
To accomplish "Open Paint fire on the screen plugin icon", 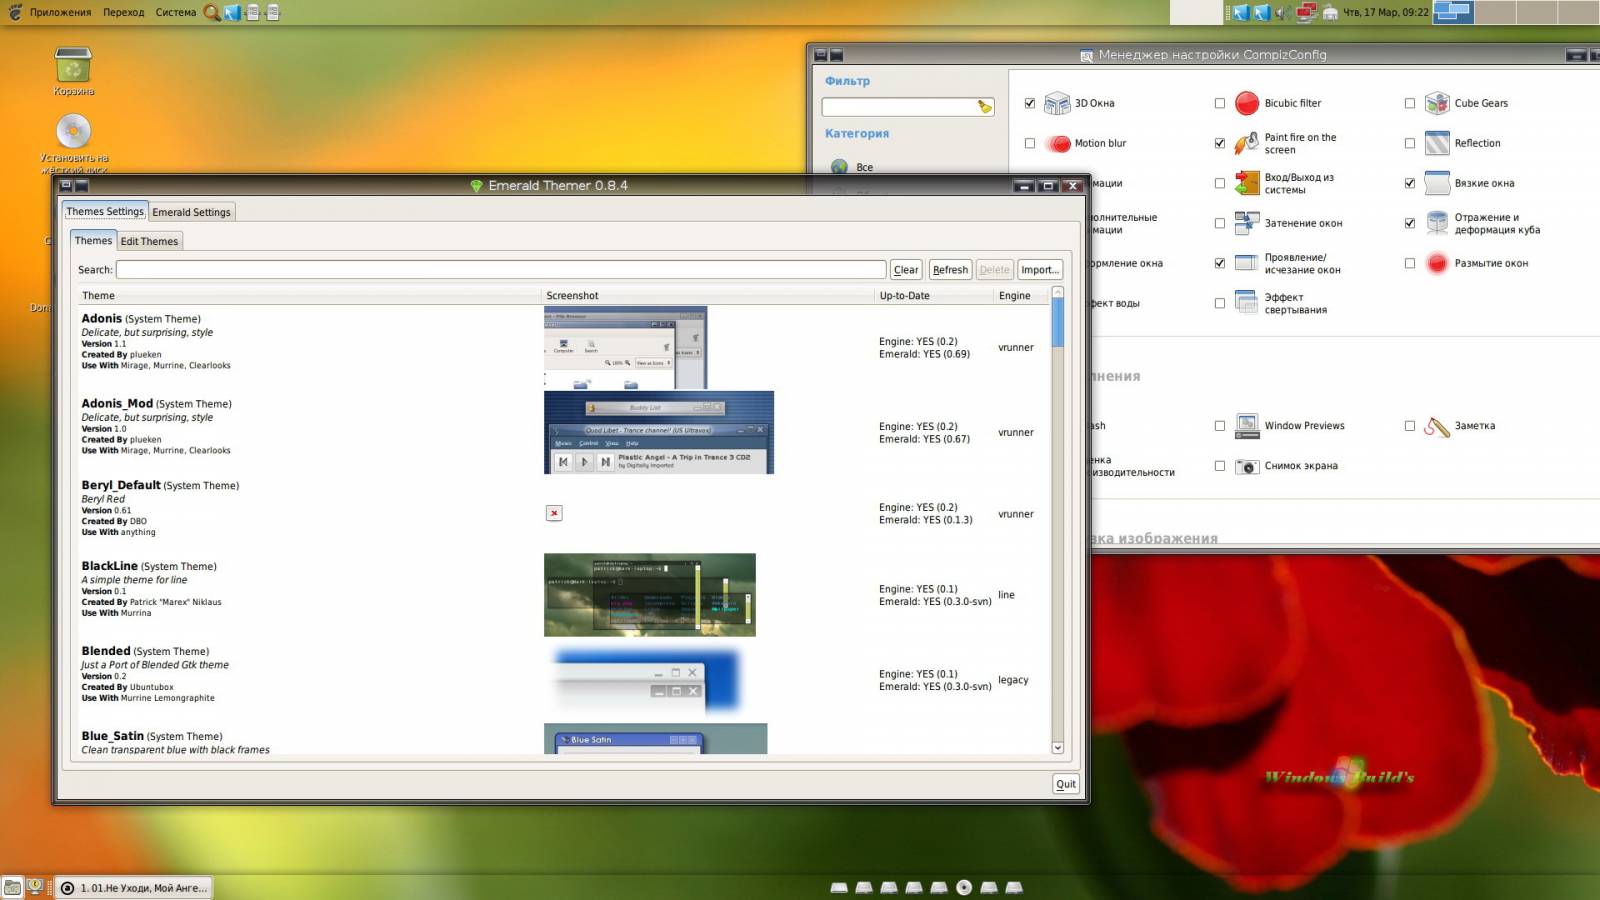I will (1247, 143).
